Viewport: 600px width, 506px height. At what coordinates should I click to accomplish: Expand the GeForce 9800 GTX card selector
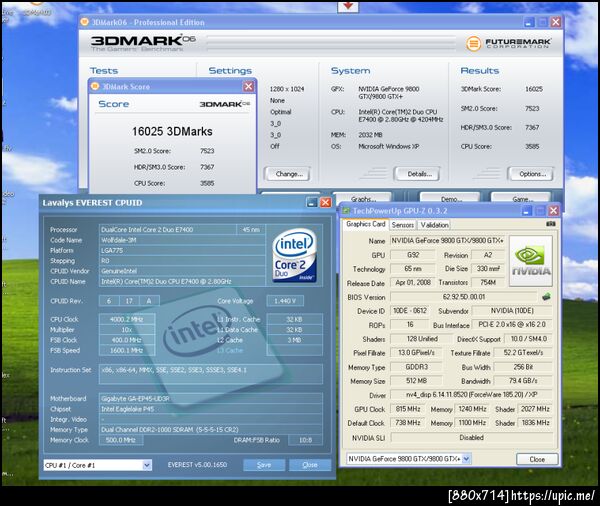(409, 459)
